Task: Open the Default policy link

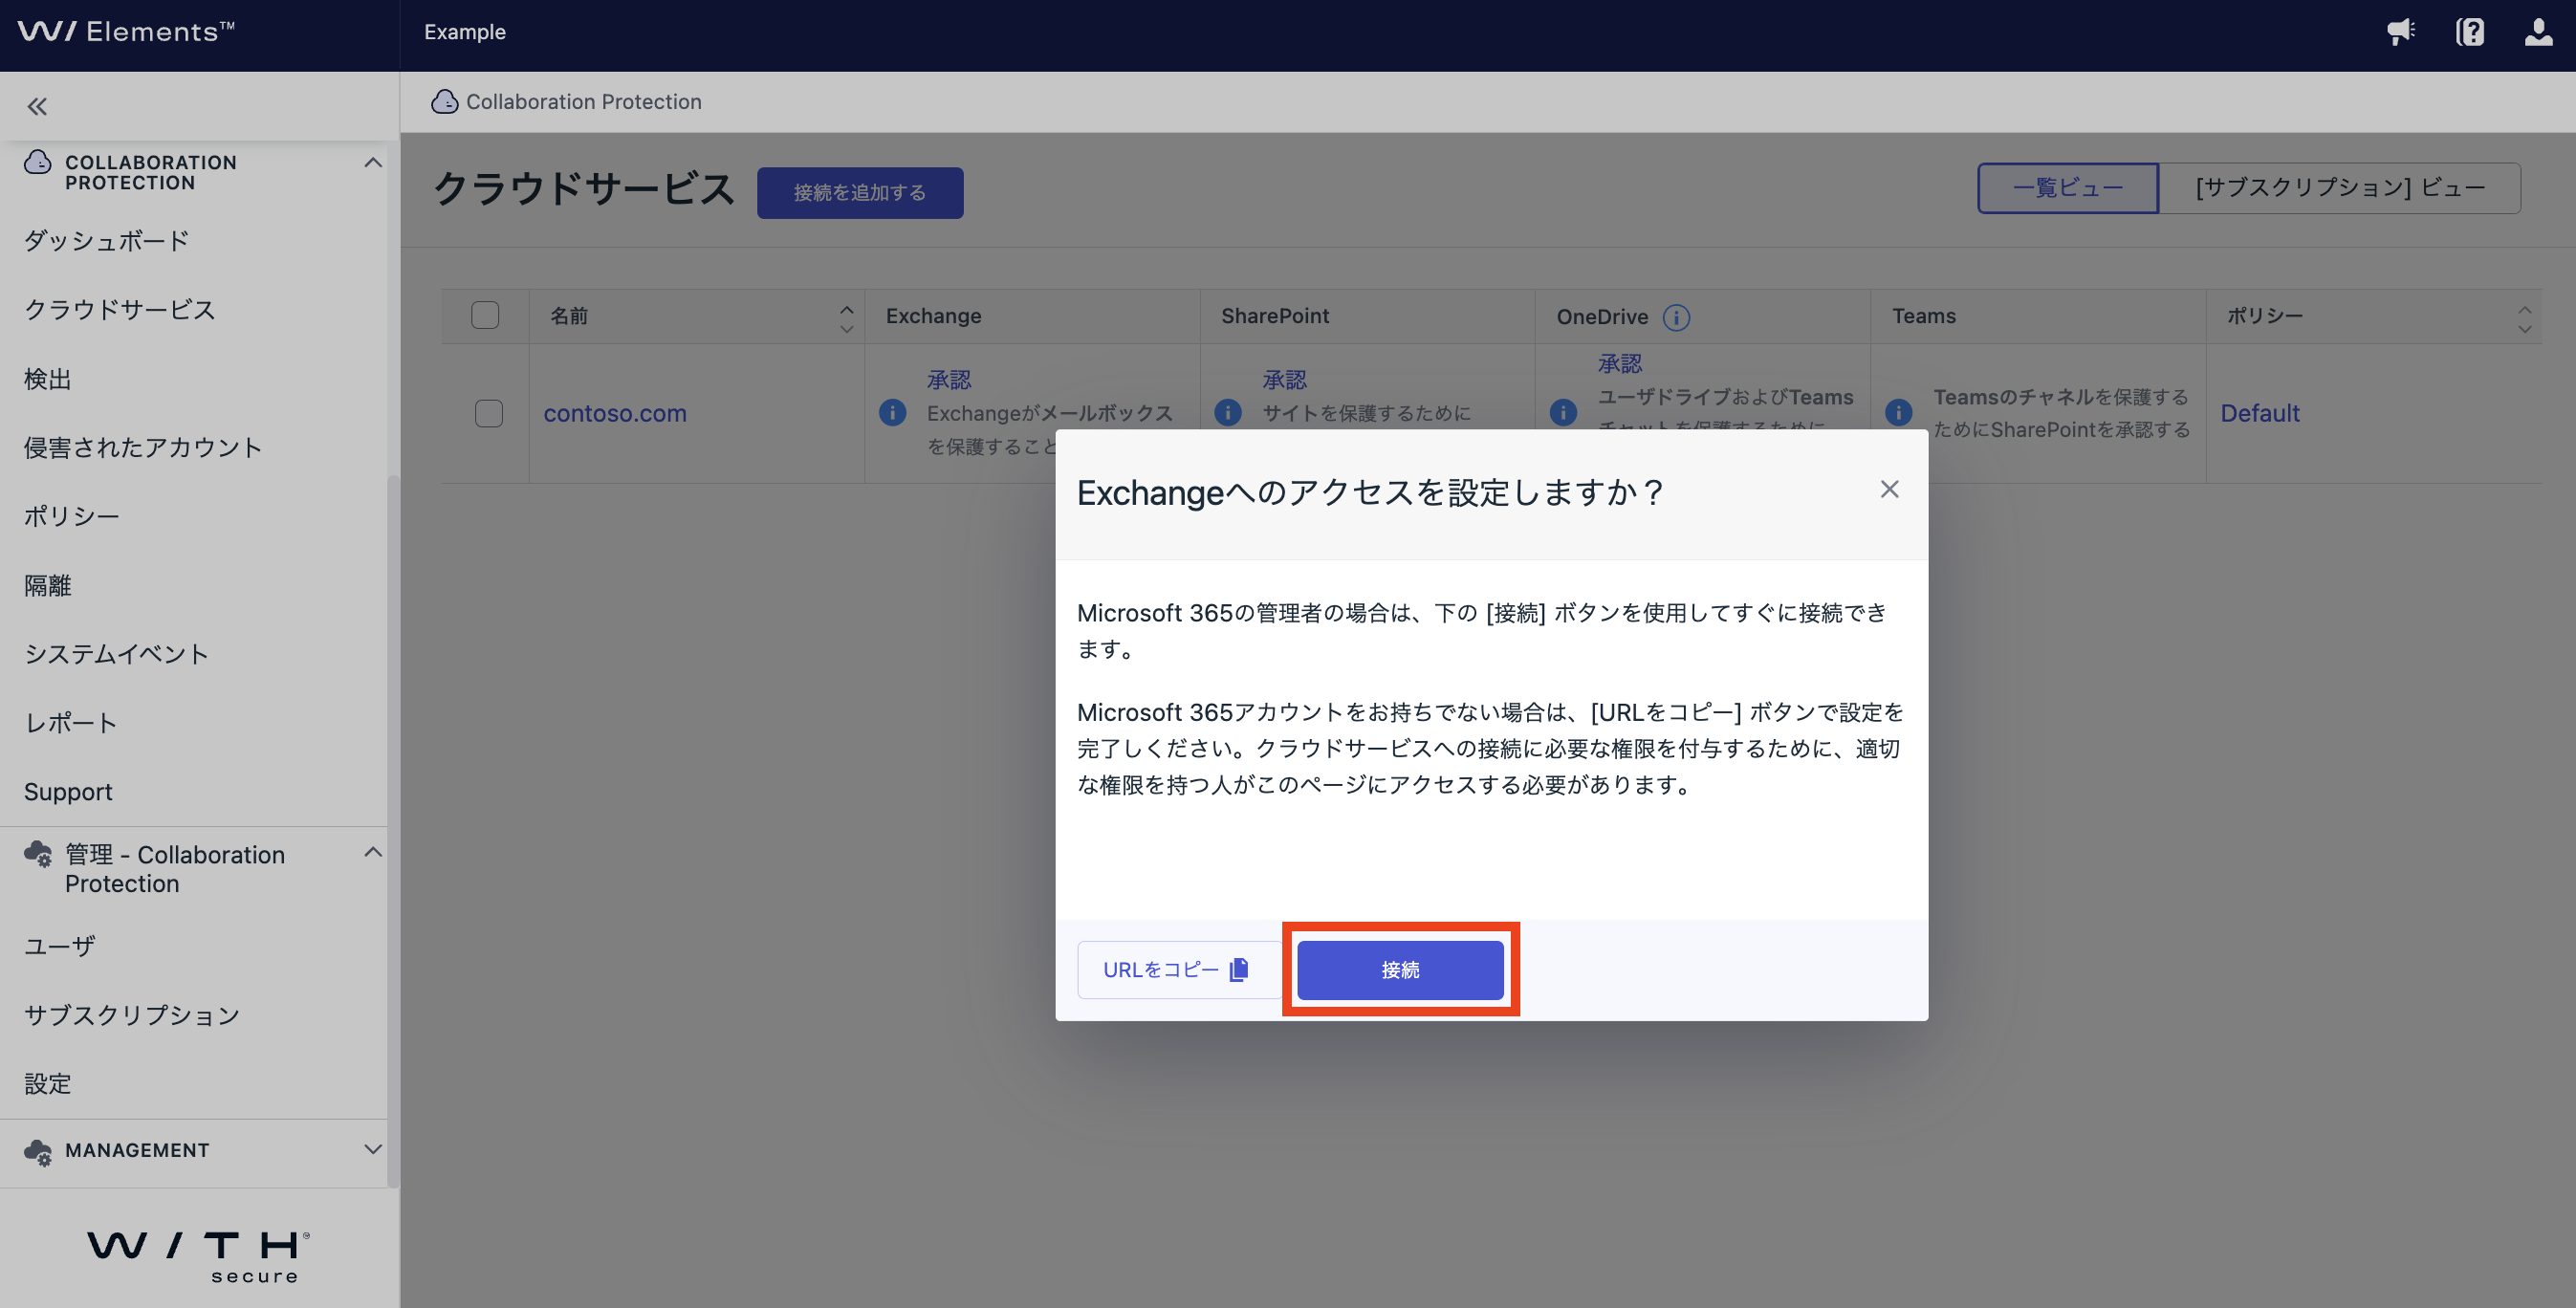Action: point(2260,413)
